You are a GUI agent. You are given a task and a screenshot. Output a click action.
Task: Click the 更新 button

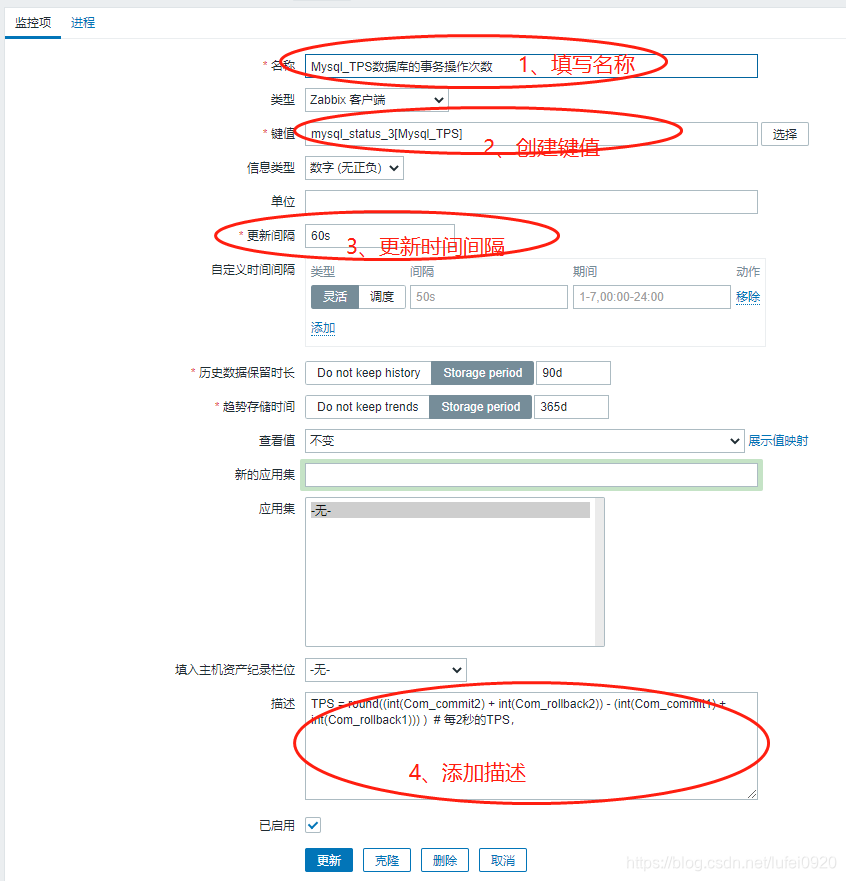point(329,860)
